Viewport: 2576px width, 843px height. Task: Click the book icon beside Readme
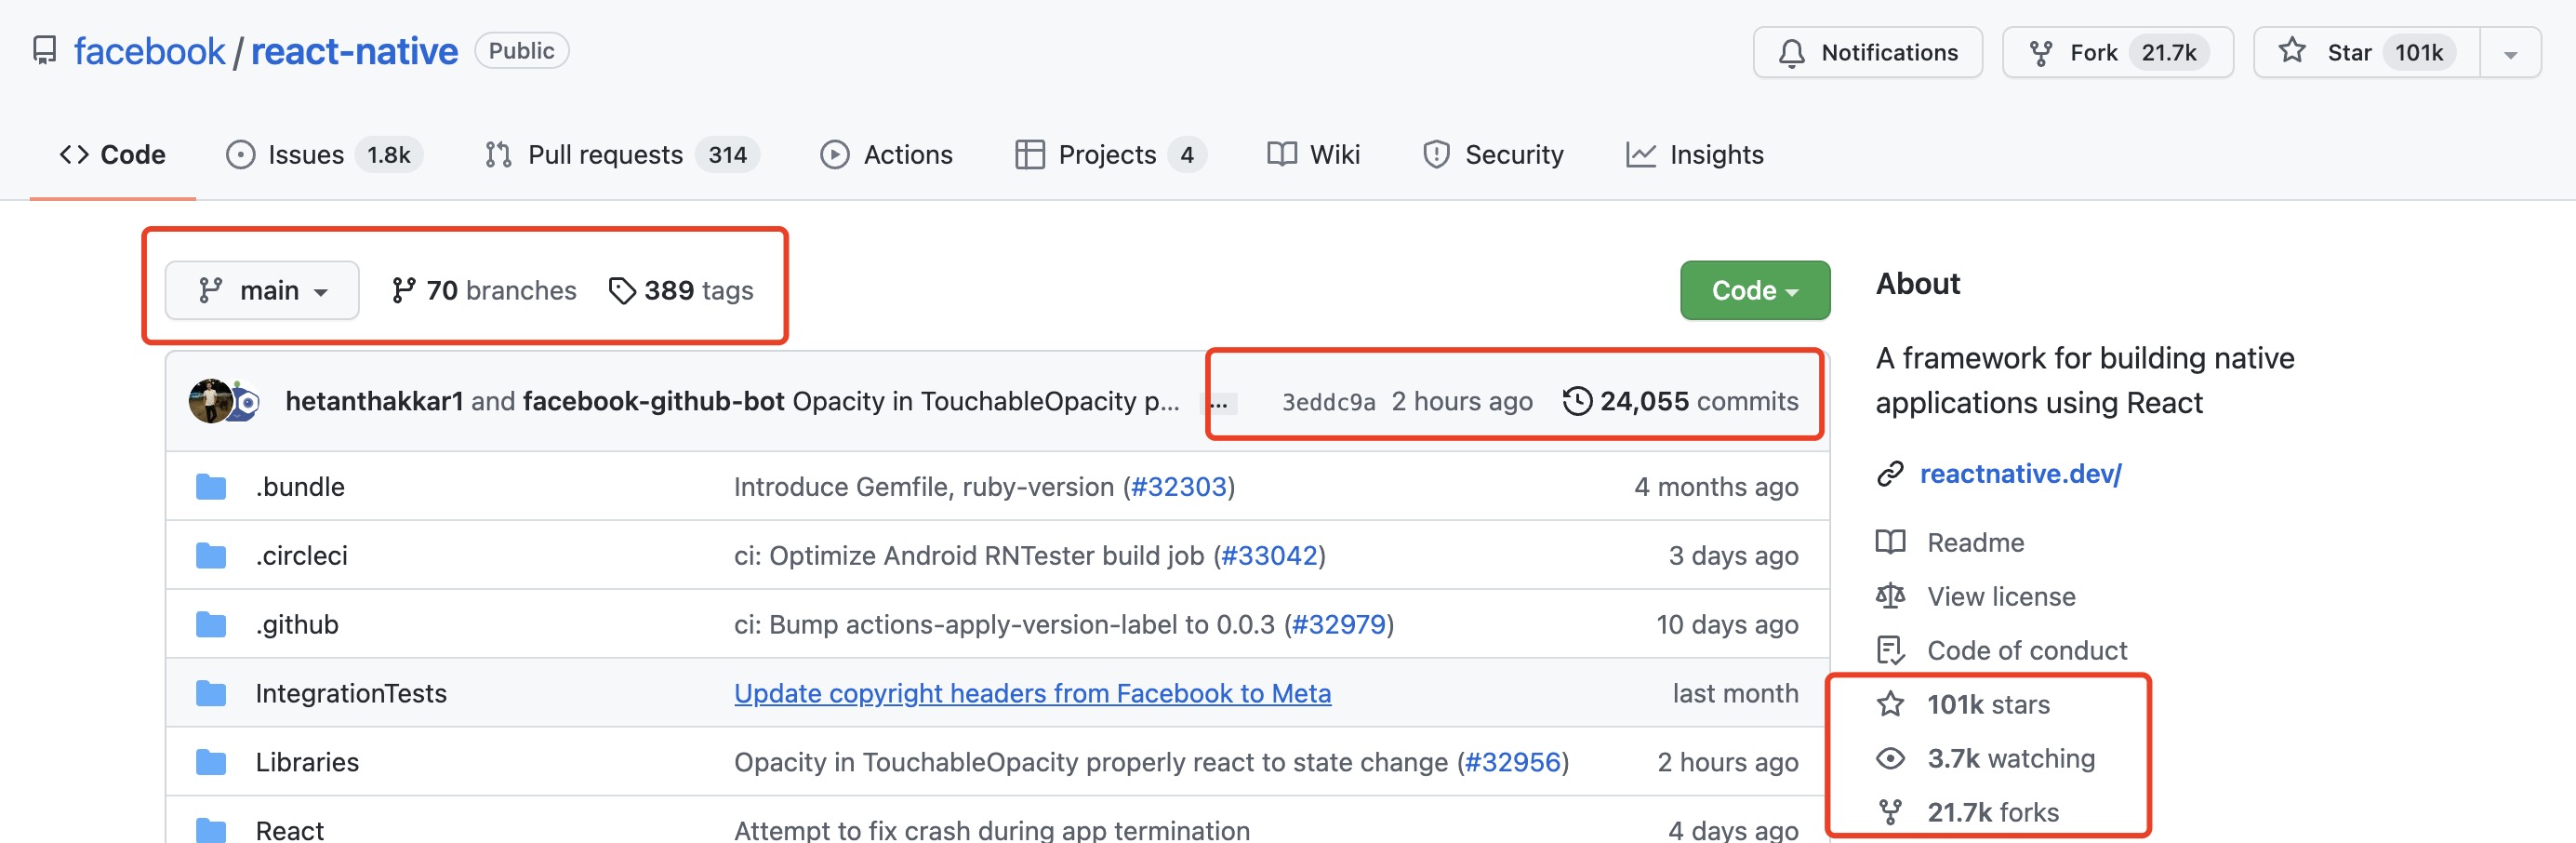[1890, 542]
